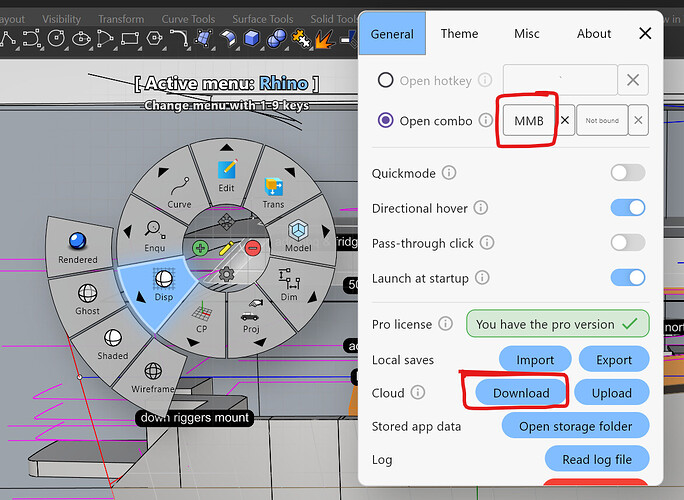Viewport: 684px width, 500px height.
Task: Choose Shaded display mode
Action: coord(113,345)
